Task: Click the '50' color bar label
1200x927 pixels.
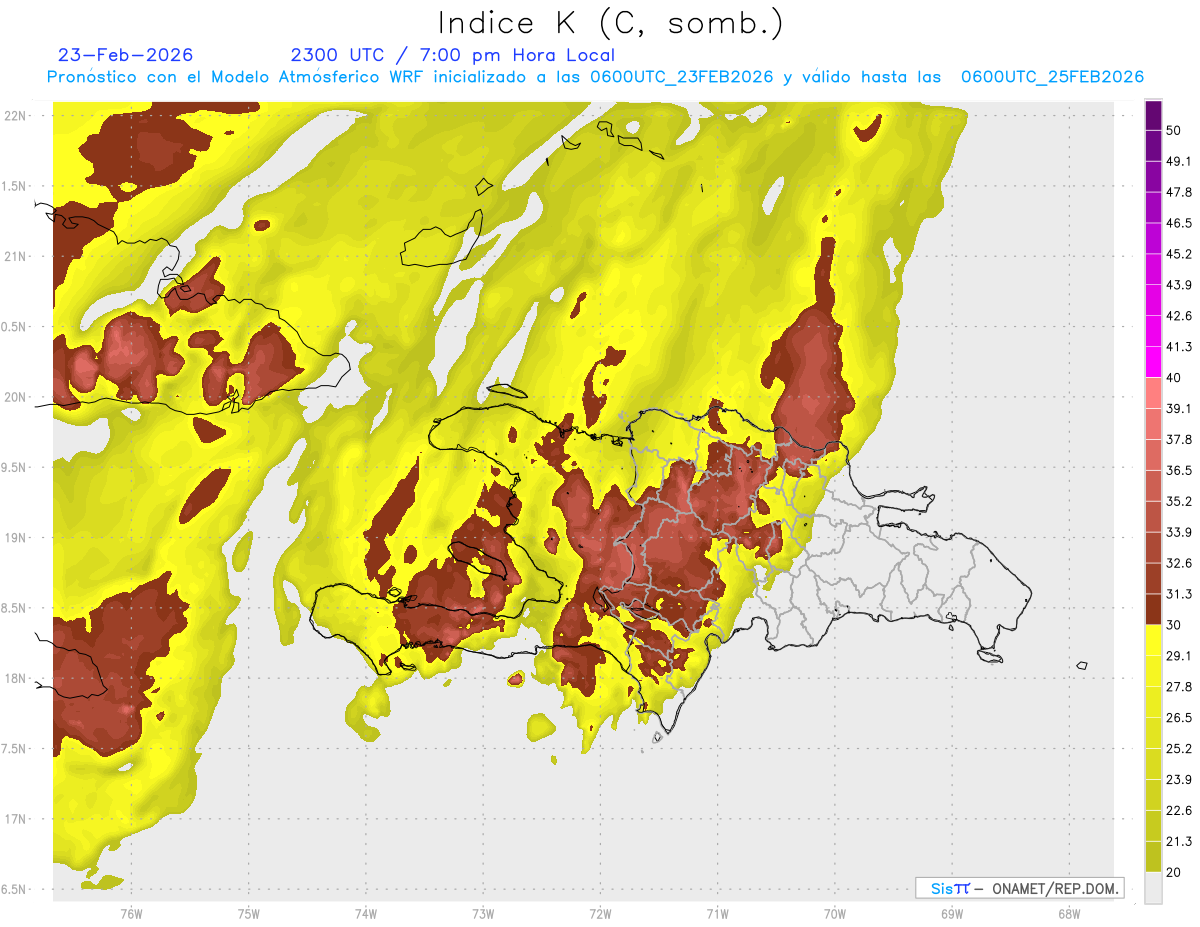Action: tap(1175, 130)
